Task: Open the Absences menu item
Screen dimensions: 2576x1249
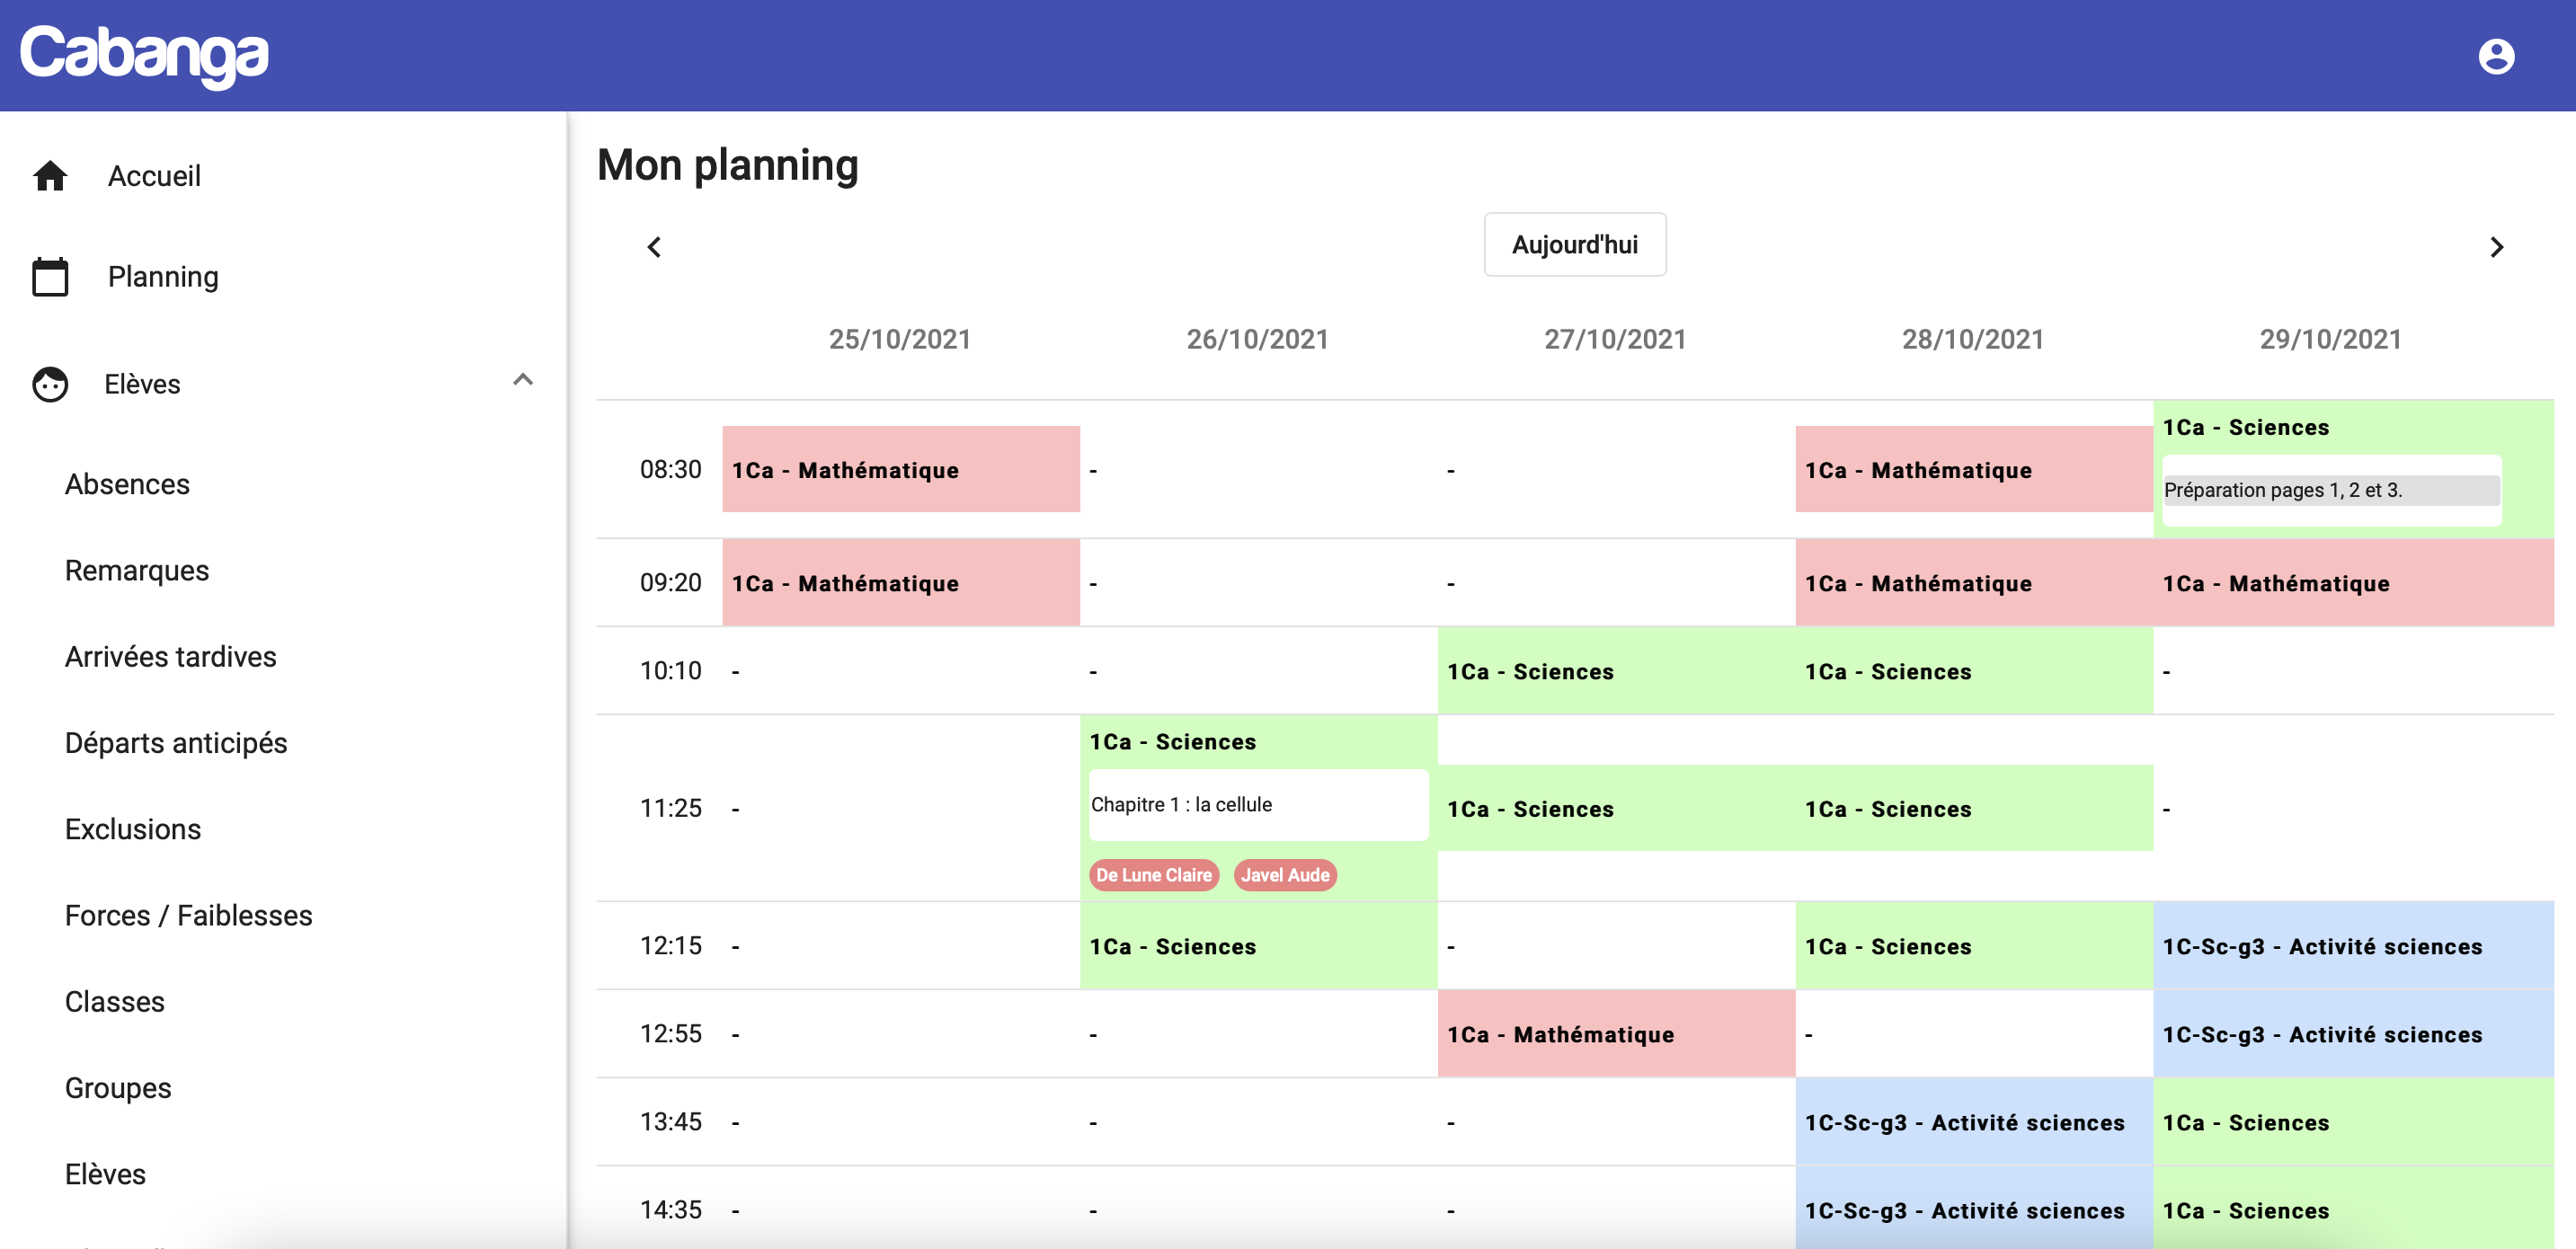Action: click(x=127, y=484)
